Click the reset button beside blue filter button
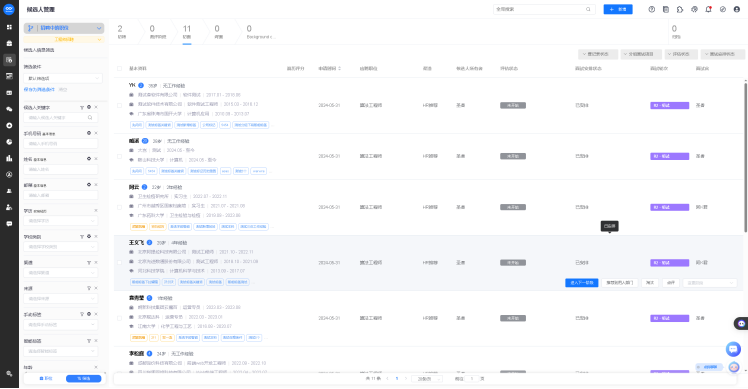This screenshot has height=389, width=748. 46,378
